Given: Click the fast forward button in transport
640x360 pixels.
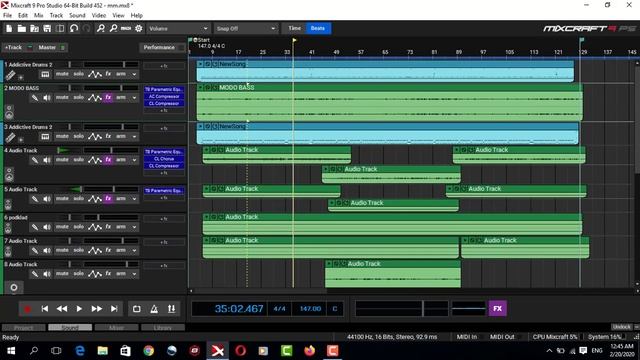Looking at the screenshot, I should pos(97,309).
